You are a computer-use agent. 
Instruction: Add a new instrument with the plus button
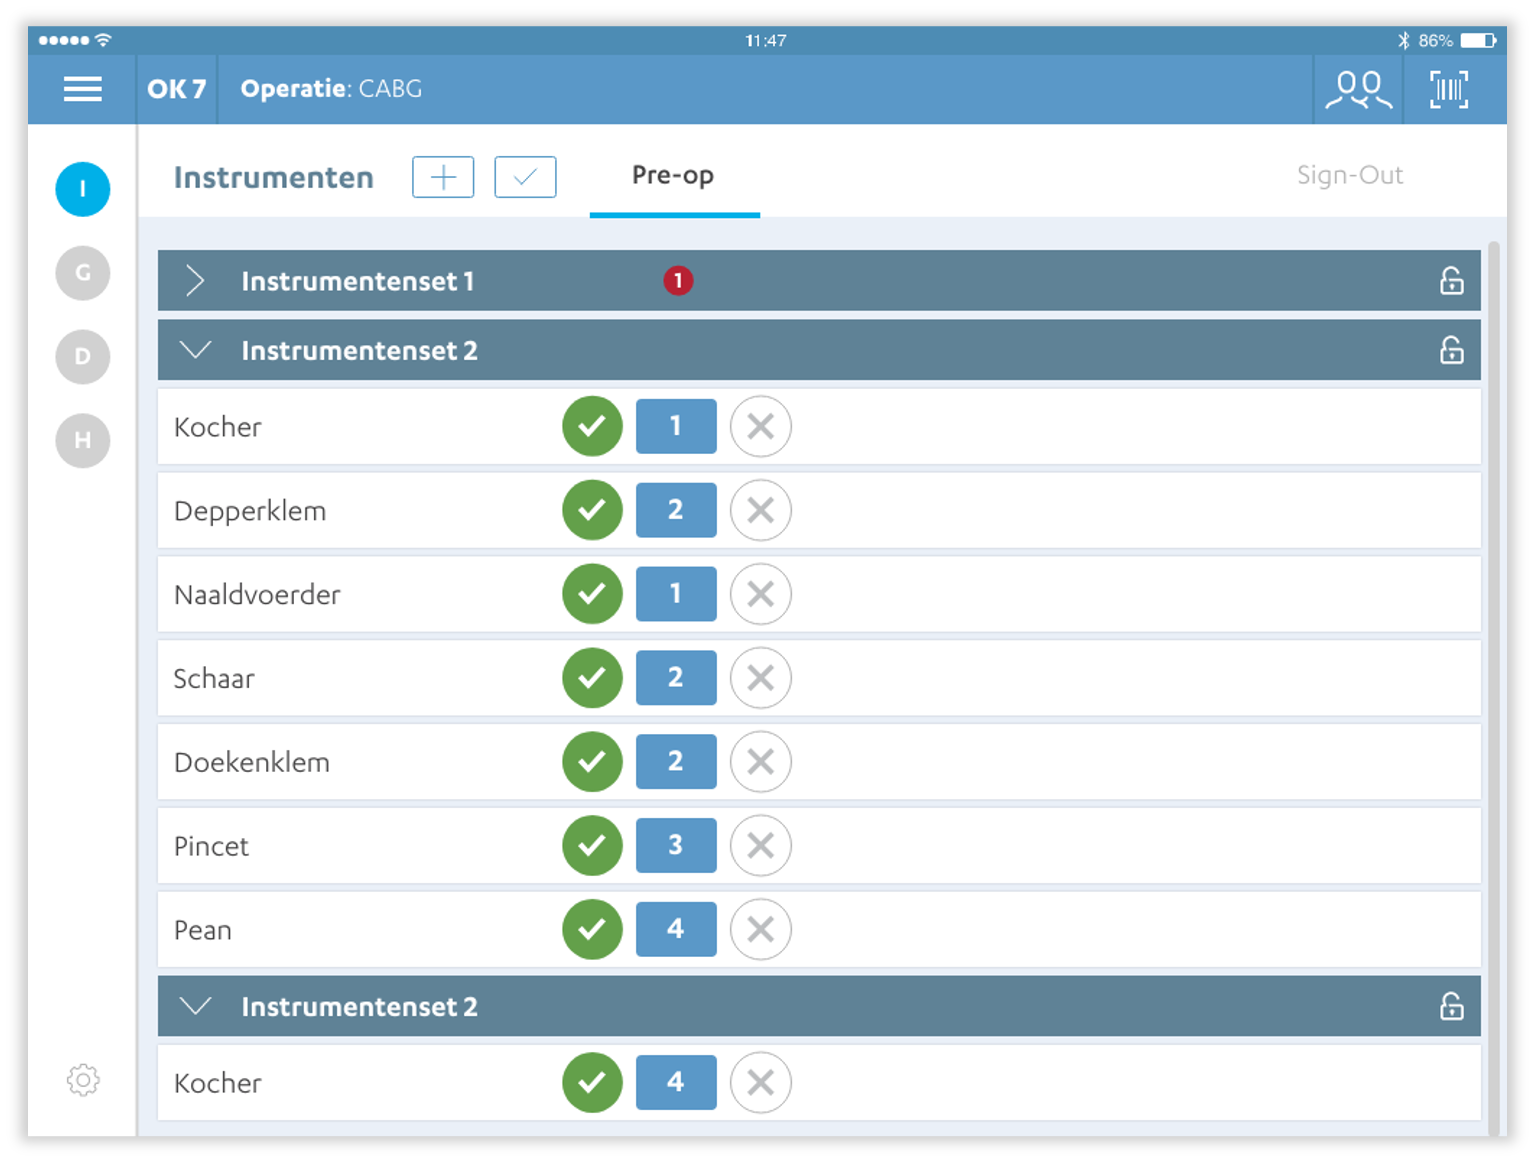[442, 177]
